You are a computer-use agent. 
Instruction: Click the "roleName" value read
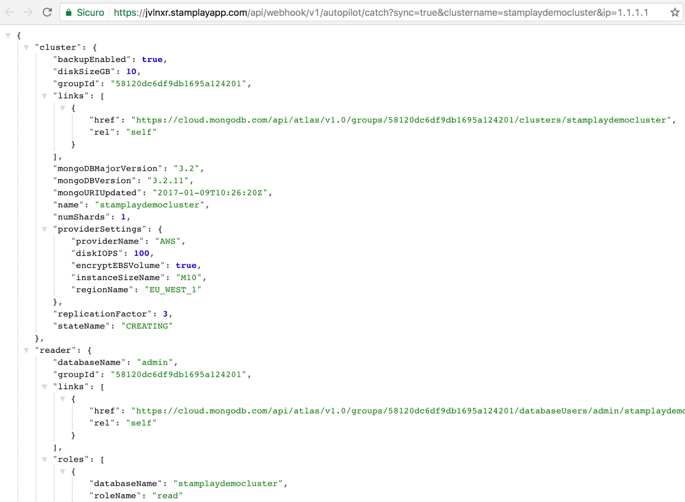pos(167,495)
